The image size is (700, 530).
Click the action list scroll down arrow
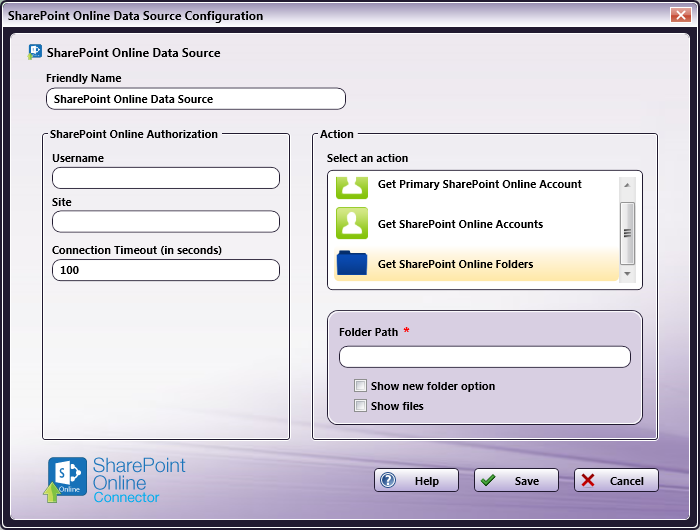tap(627, 274)
